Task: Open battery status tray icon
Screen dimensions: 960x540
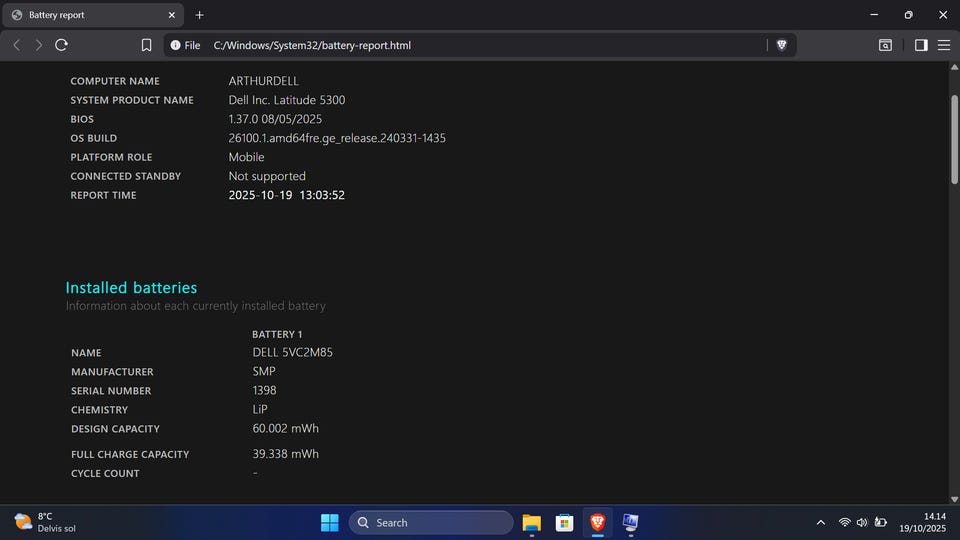Action: click(880, 522)
